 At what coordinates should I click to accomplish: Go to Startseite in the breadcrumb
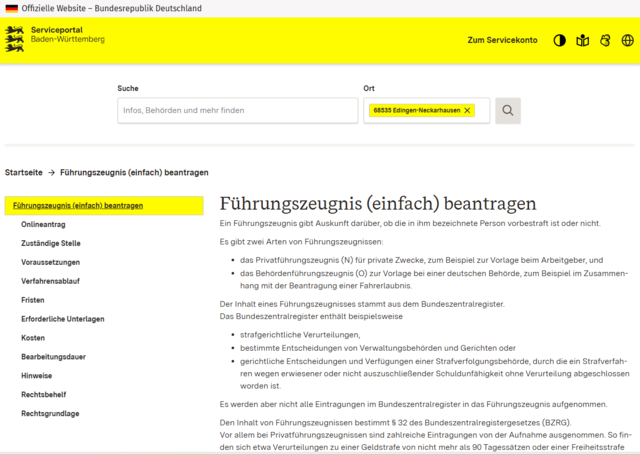[23, 172]
